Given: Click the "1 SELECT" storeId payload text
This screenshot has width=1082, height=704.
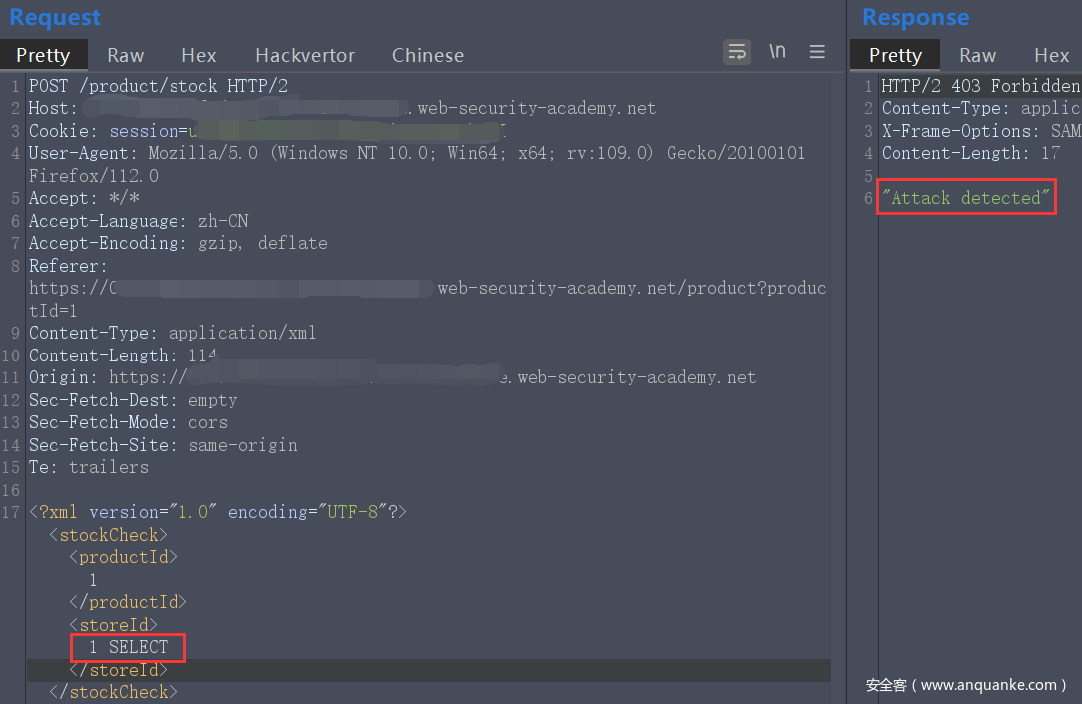Looking at the screenshot, I should pyautogui.click(x=128, y=647).
